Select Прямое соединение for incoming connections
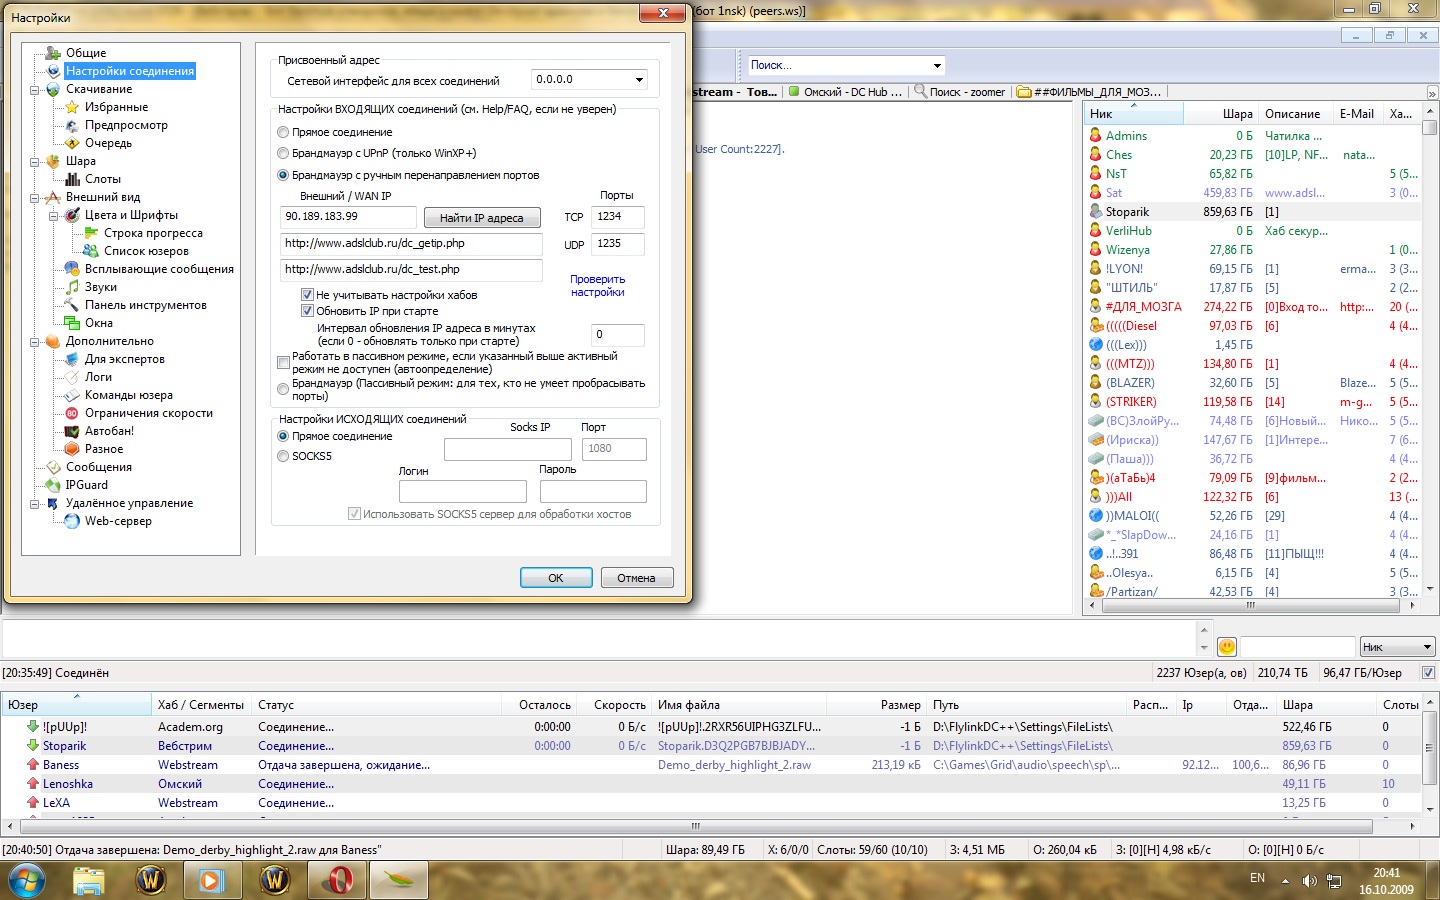This screenshot has width=1440, height=900. point(283,132)
